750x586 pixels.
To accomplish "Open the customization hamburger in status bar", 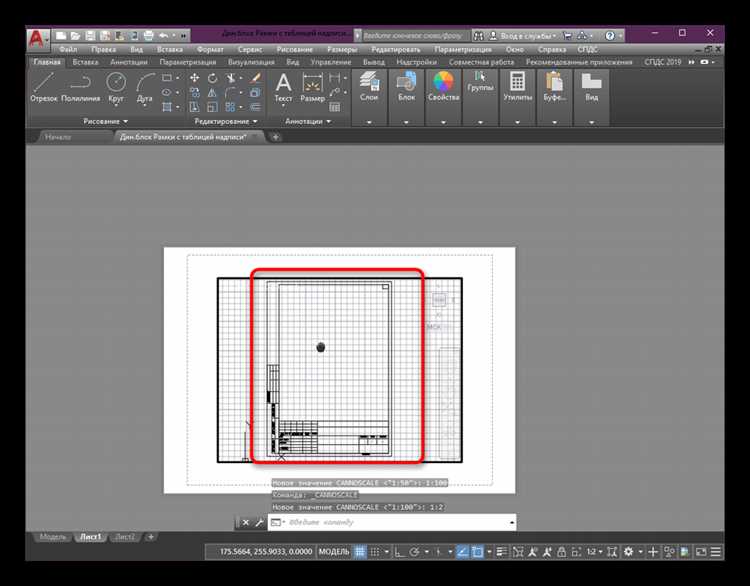I will click(x=716, y=552).
